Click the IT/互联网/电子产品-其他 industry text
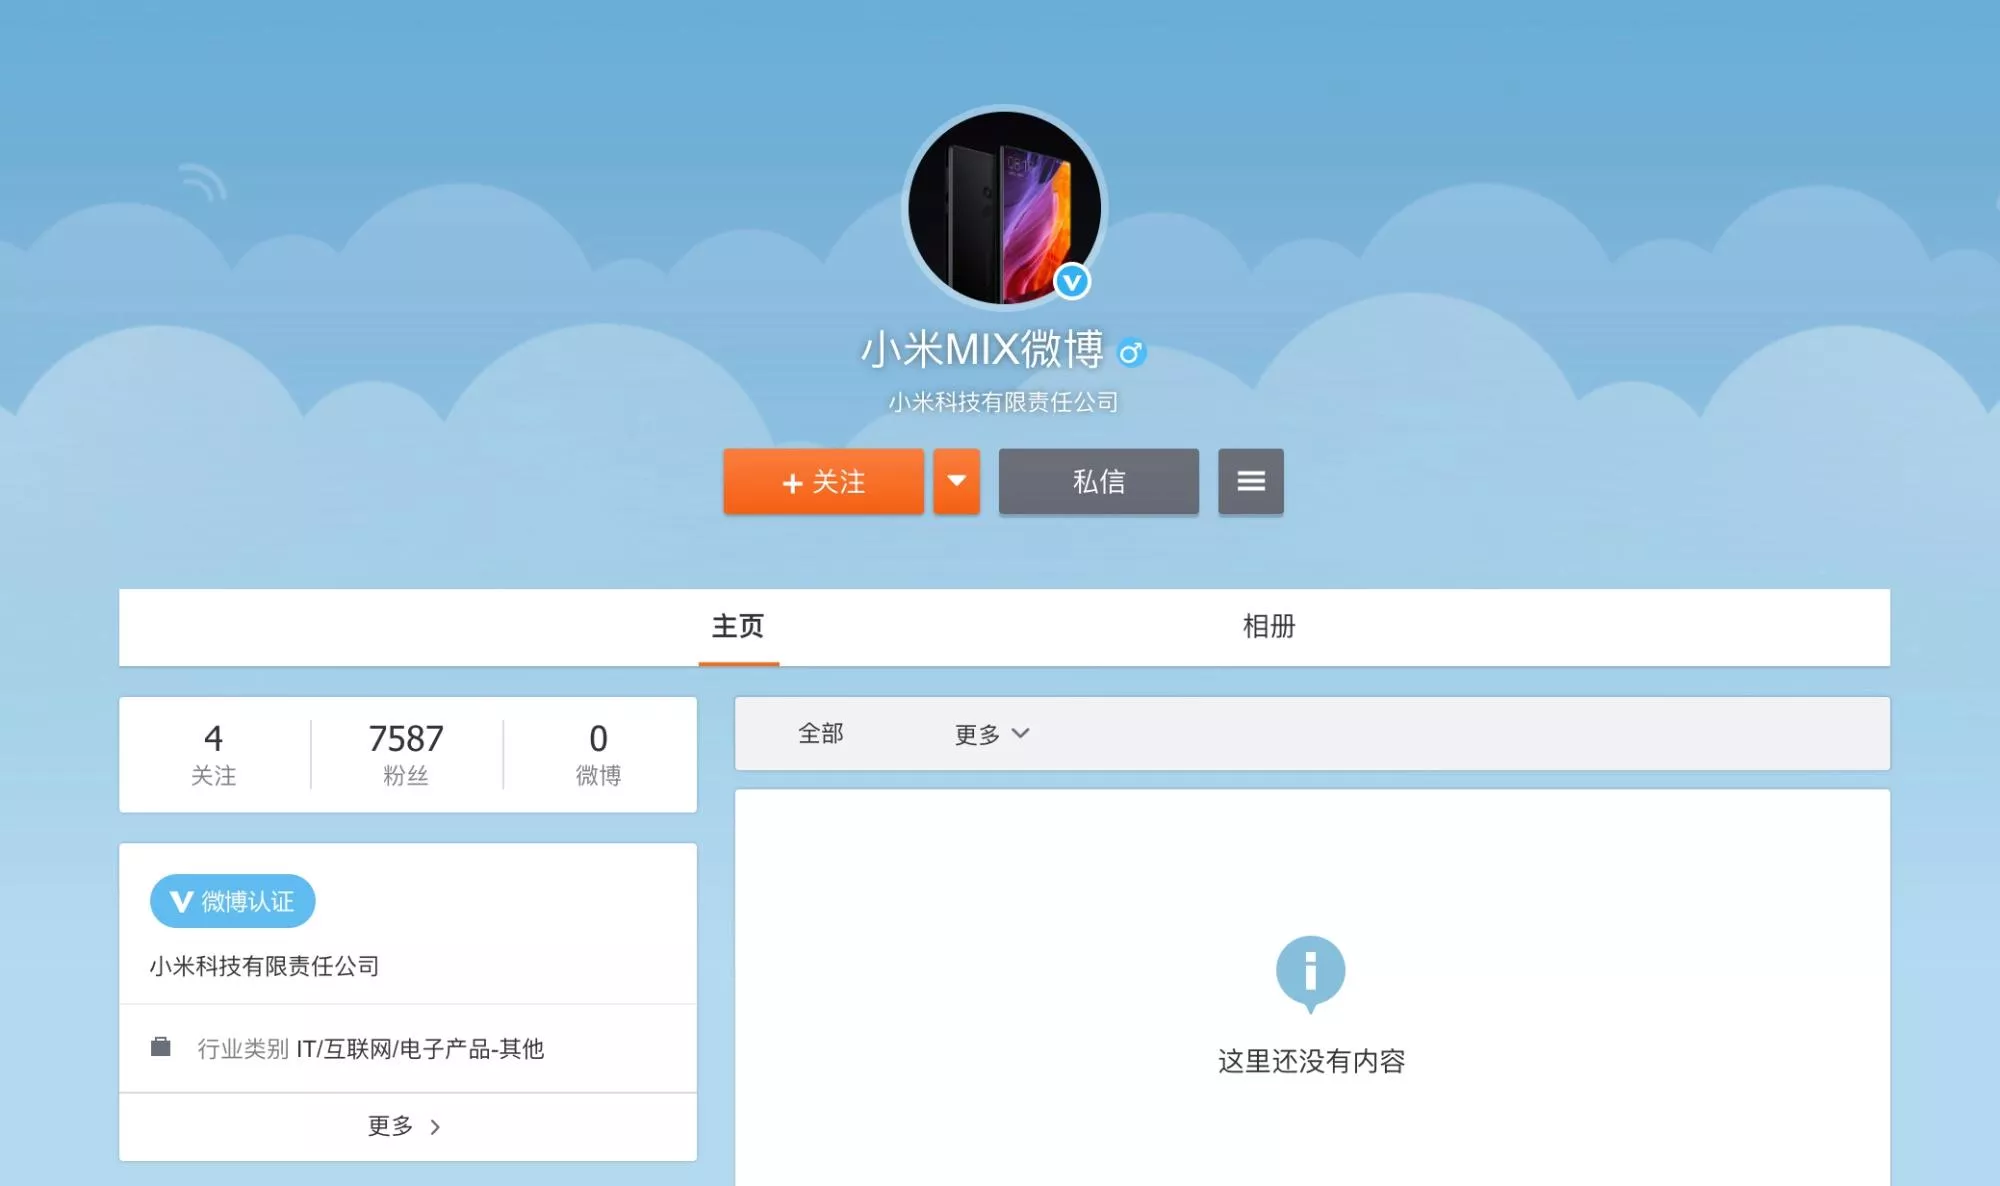 click(x=420, y=1048)
